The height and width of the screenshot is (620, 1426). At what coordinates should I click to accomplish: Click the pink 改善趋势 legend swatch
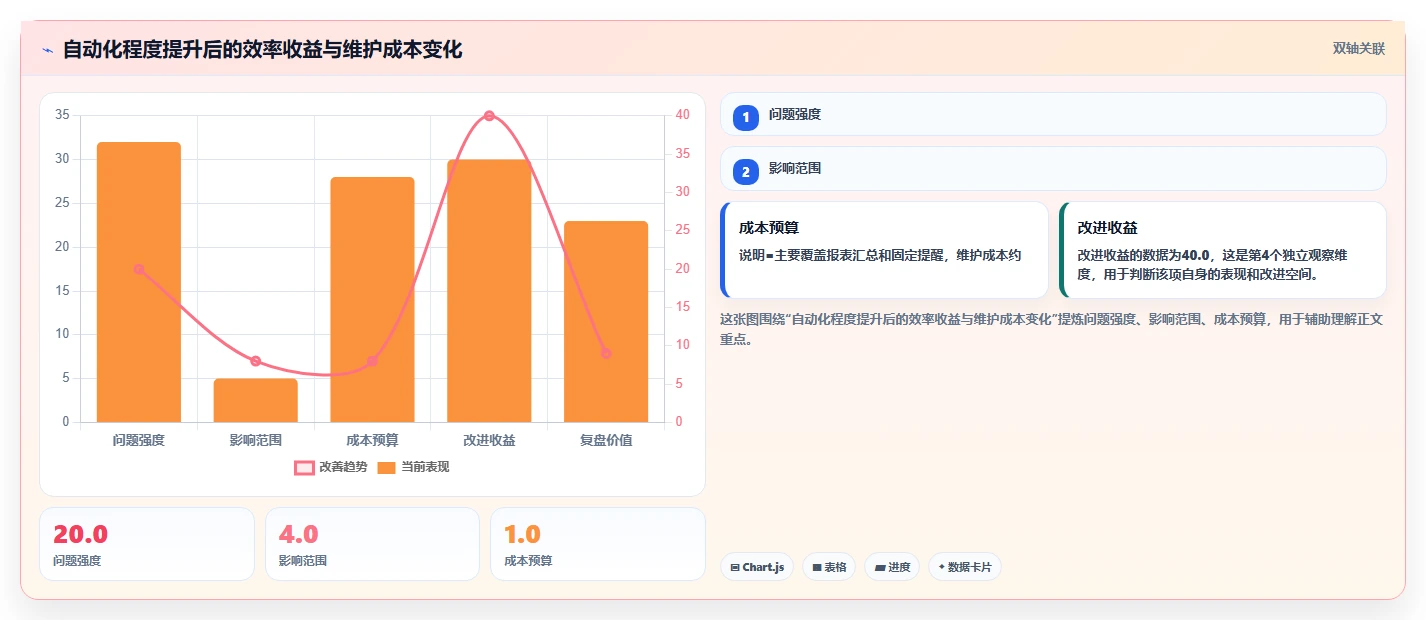(304, 467)
